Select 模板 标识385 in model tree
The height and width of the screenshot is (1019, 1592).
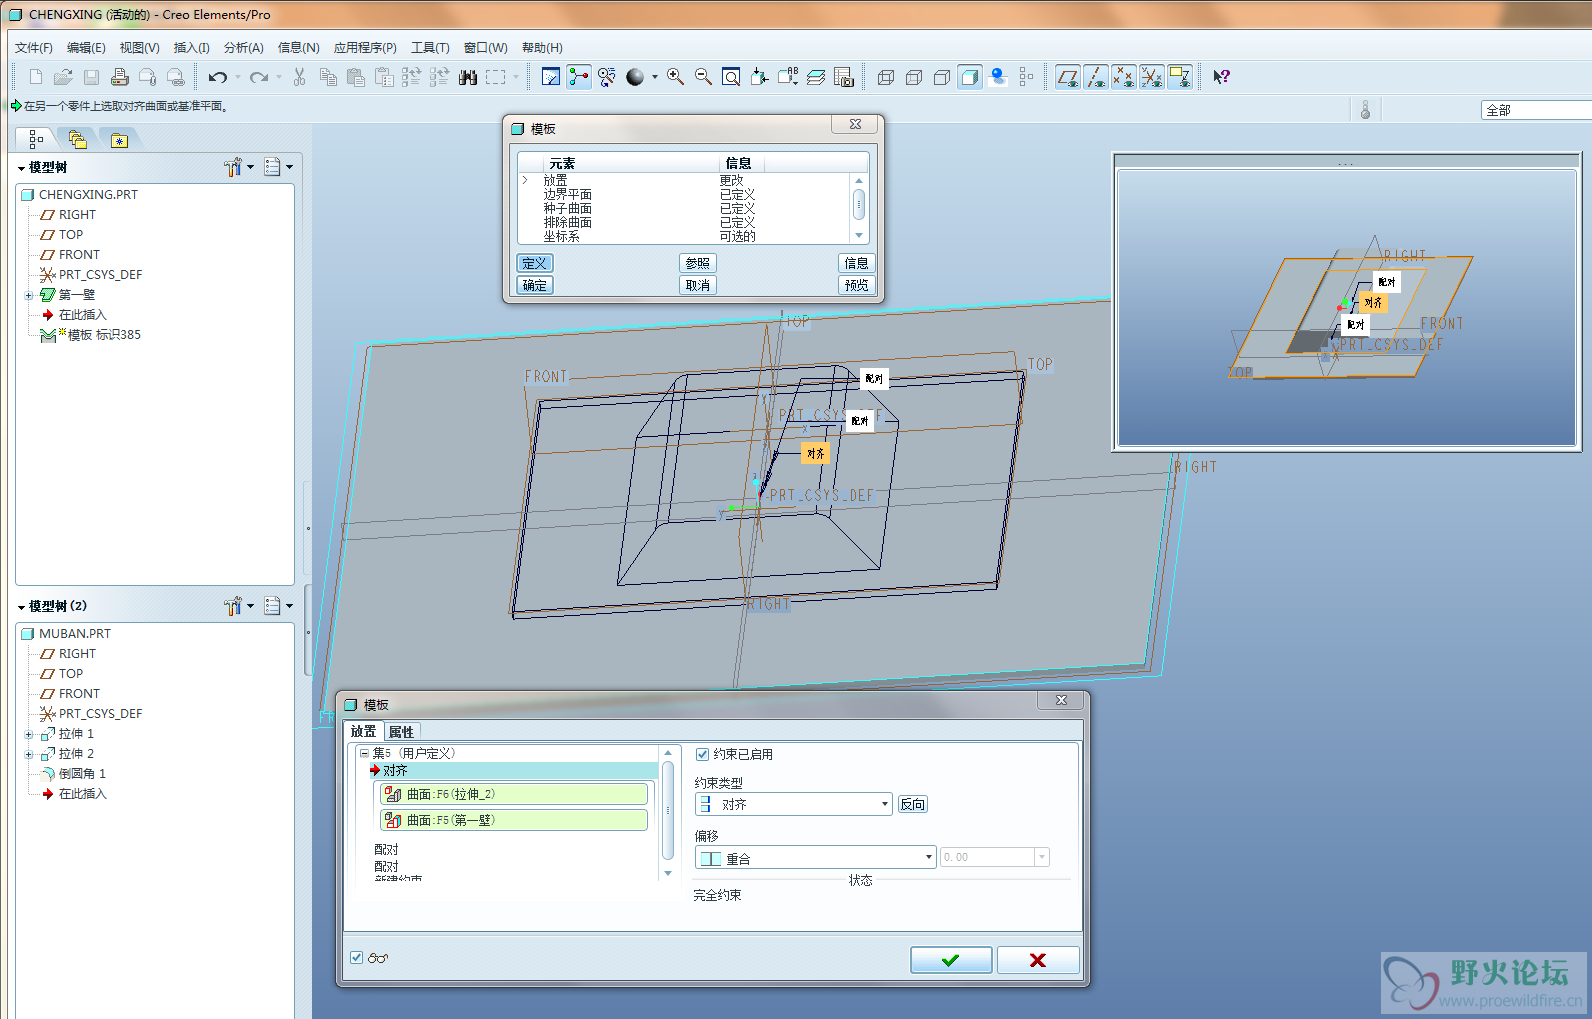91,335
